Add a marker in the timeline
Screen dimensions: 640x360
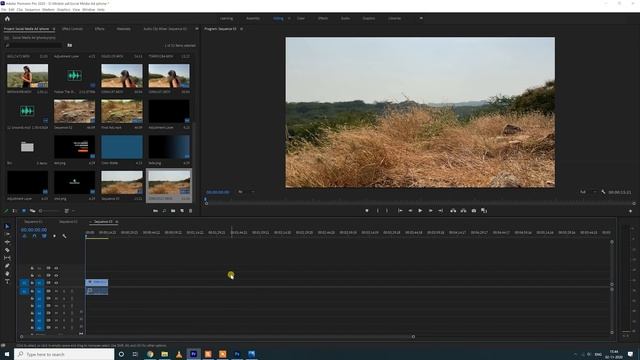pos(54,236)
